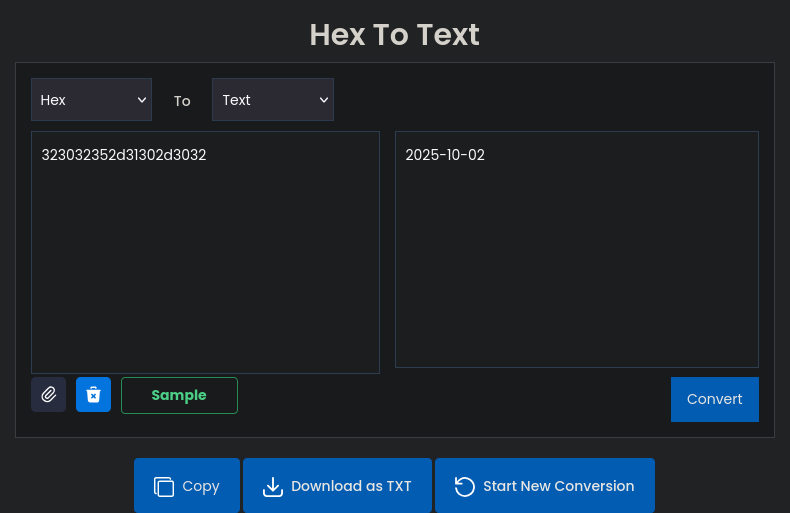Click the converted result 2025-10-02
The image size is (790, 513).
445,155
